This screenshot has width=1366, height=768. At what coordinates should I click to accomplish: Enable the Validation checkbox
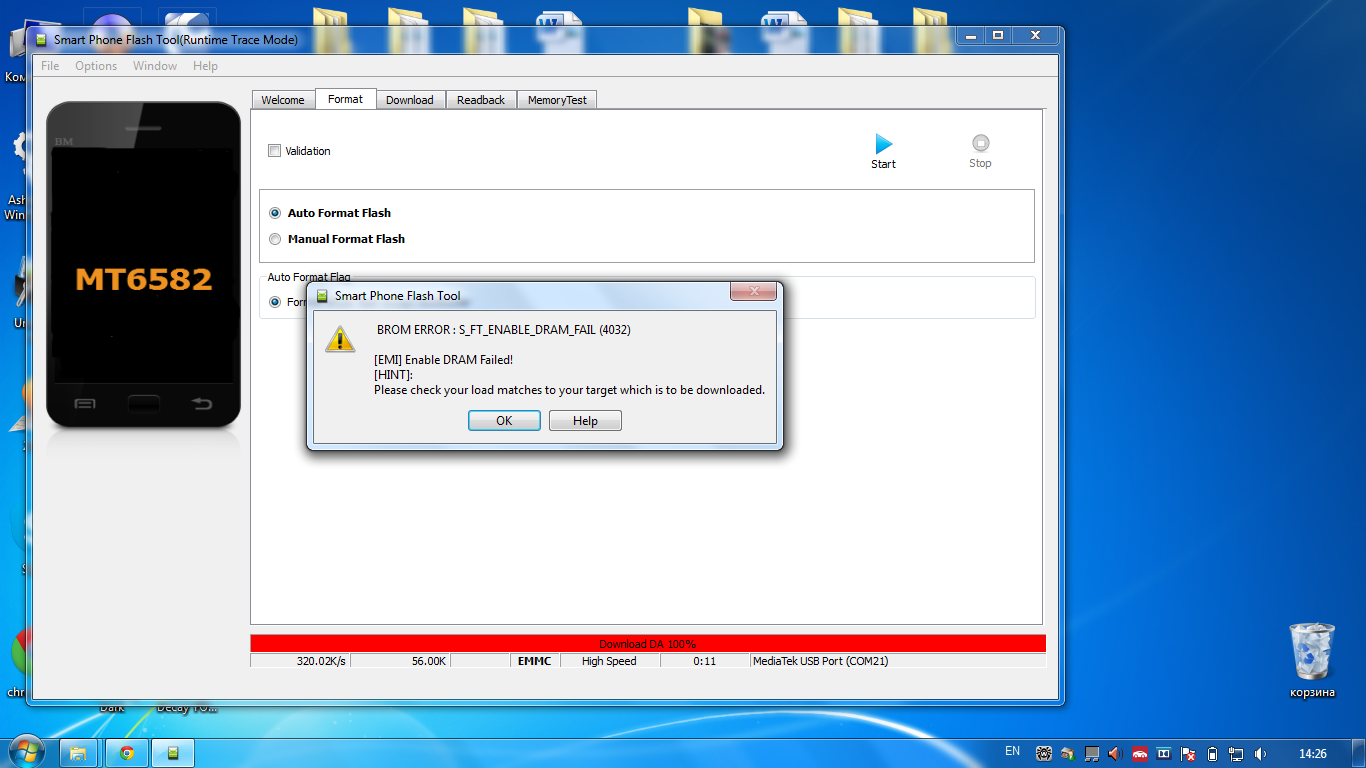click(275, 151)
